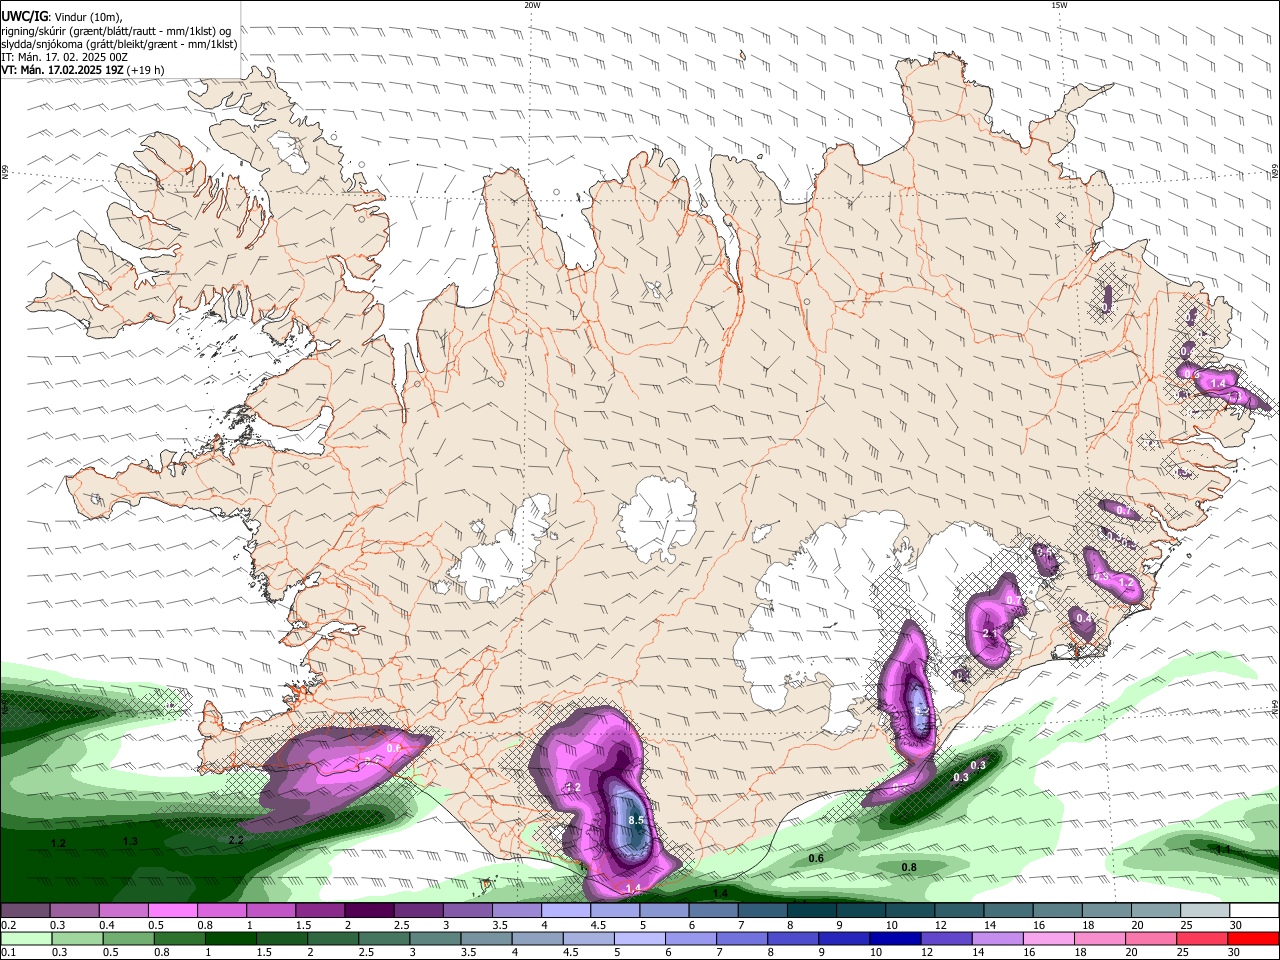The image size is (1280, 960).
Task: Pick the light purple 14 swatch in the rain scale
Action: (997, 939)
